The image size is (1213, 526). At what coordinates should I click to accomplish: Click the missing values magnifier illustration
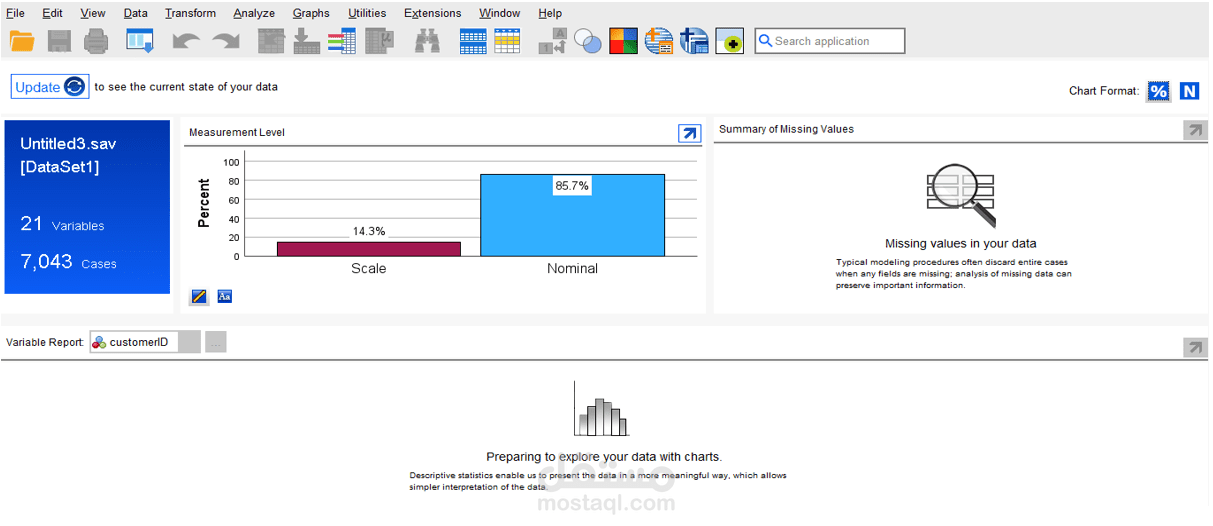tap(961, 196)
